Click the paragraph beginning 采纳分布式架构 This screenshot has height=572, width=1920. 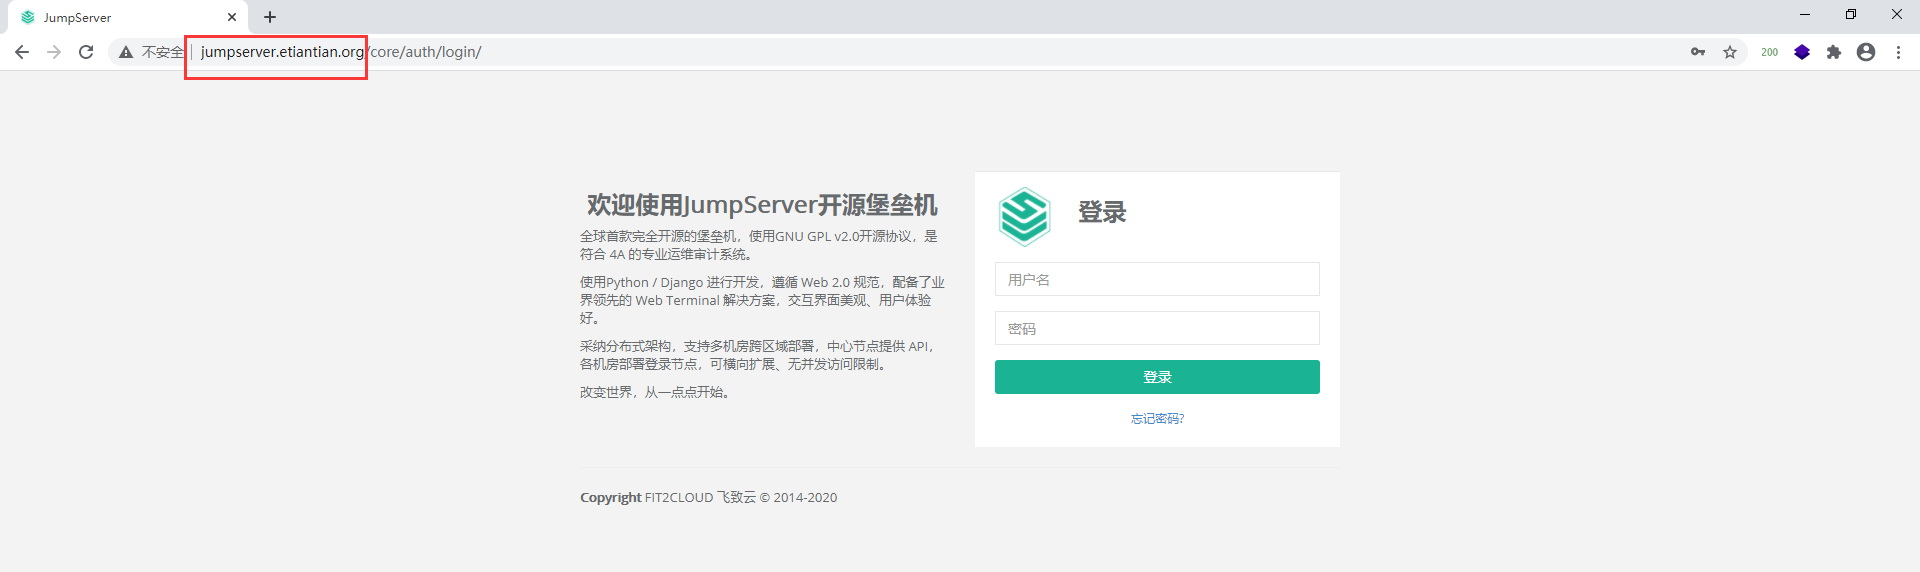tap(760, 355)
